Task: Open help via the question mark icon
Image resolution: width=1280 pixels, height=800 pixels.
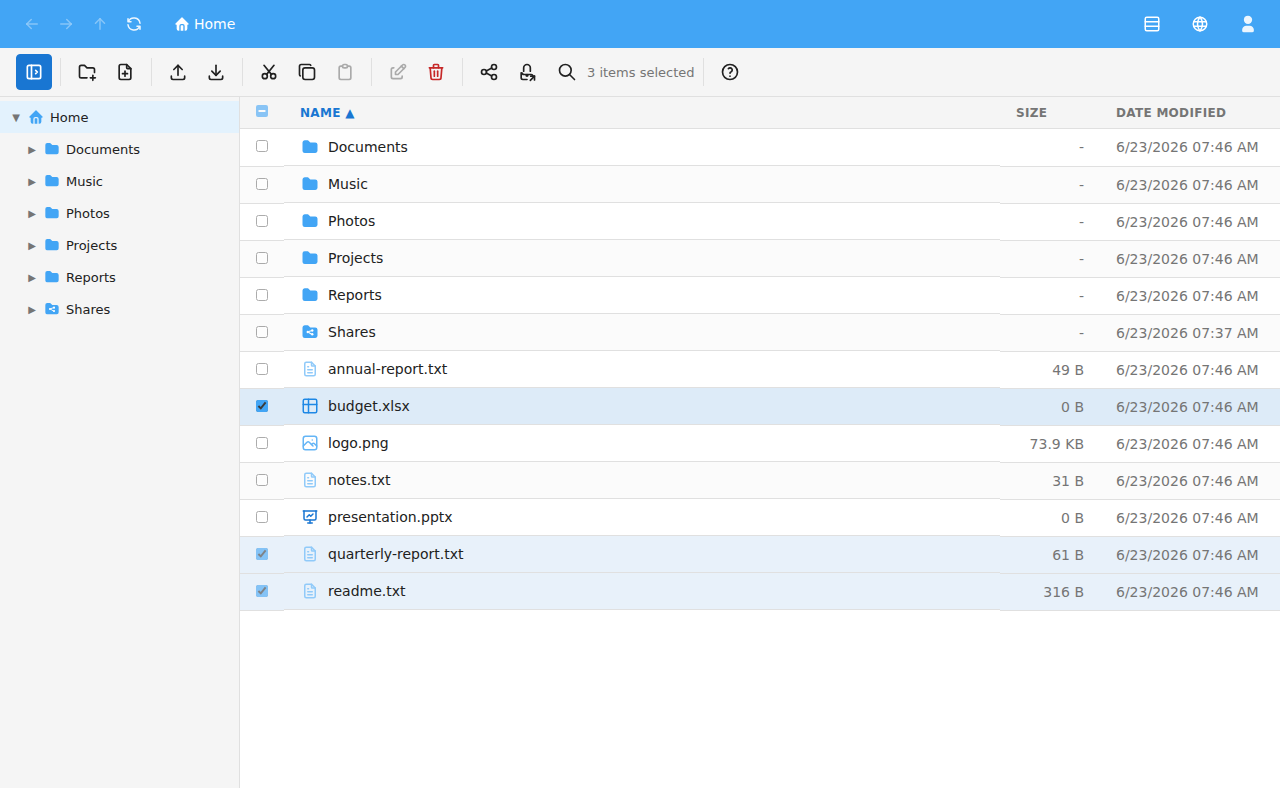Action: coord(730,72)
